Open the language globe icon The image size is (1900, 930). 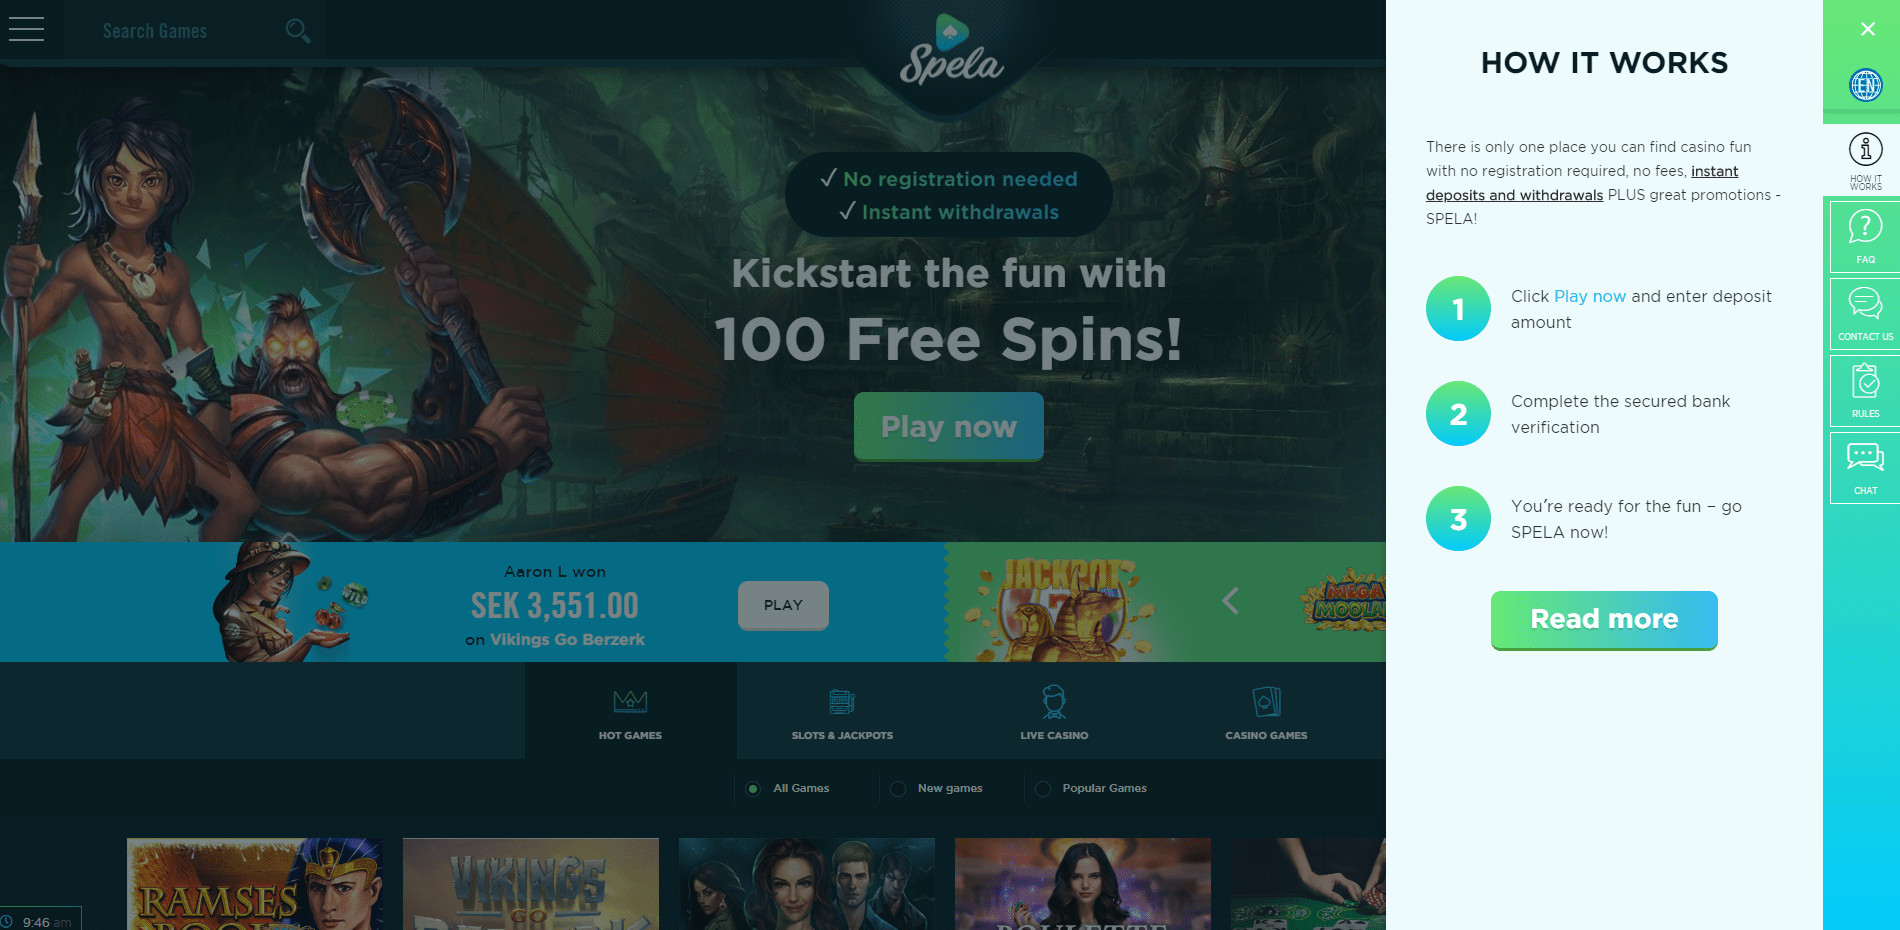(1865, 85)
